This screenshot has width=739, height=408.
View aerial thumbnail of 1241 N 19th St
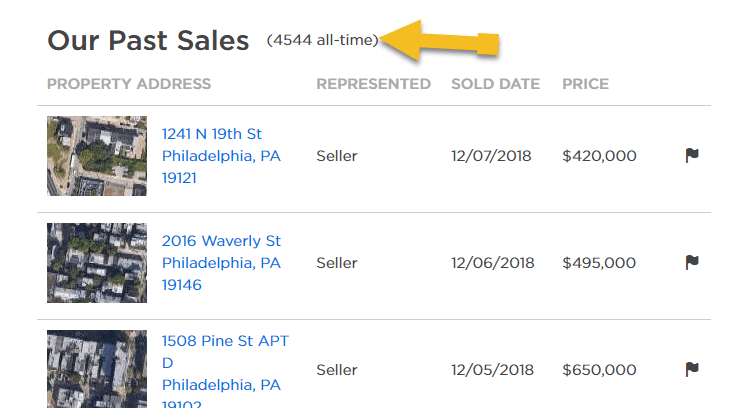[x=97, y=156]
